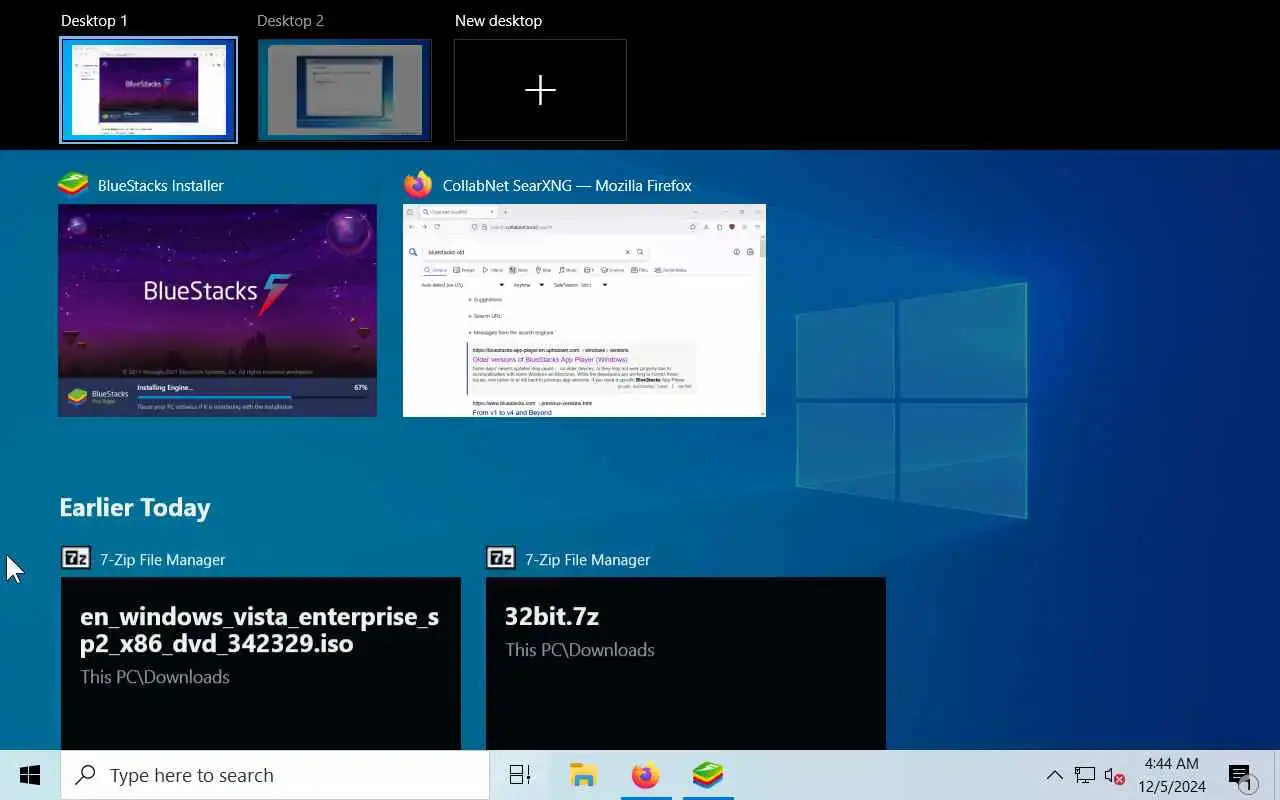Click the taskbar search box
Viewport: 1280px width, 800px height.
point(275,775)
